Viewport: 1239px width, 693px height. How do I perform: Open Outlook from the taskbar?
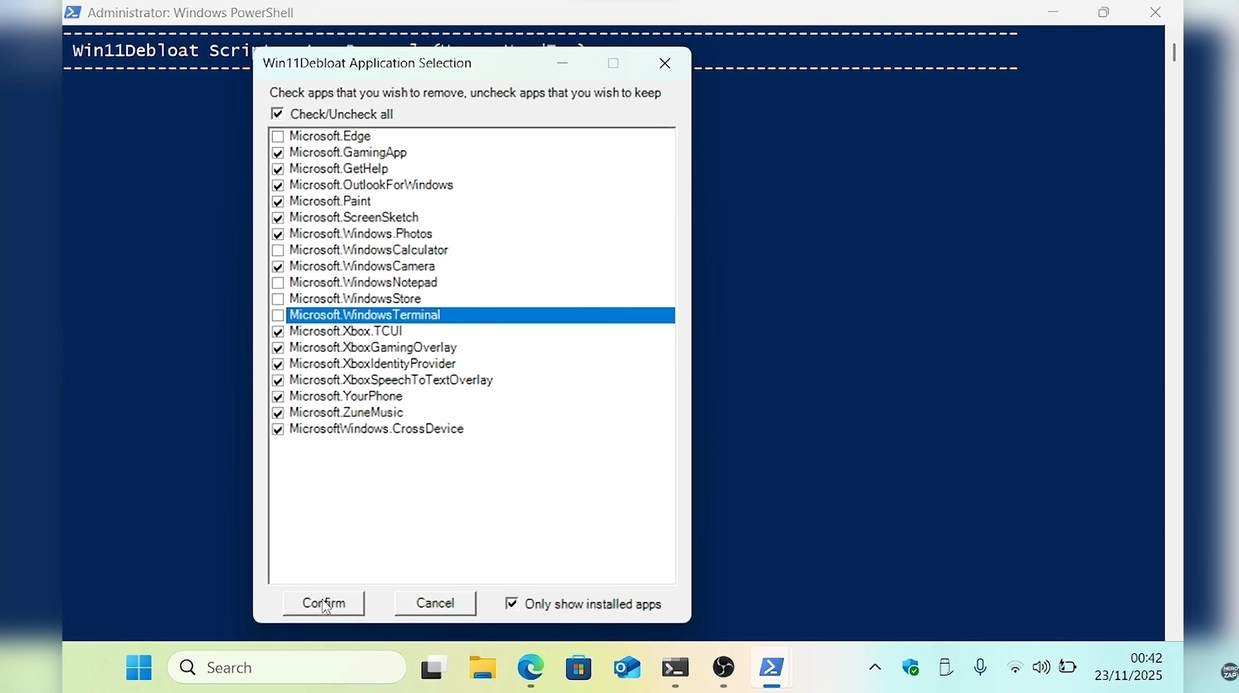click(x=627, y=668)
